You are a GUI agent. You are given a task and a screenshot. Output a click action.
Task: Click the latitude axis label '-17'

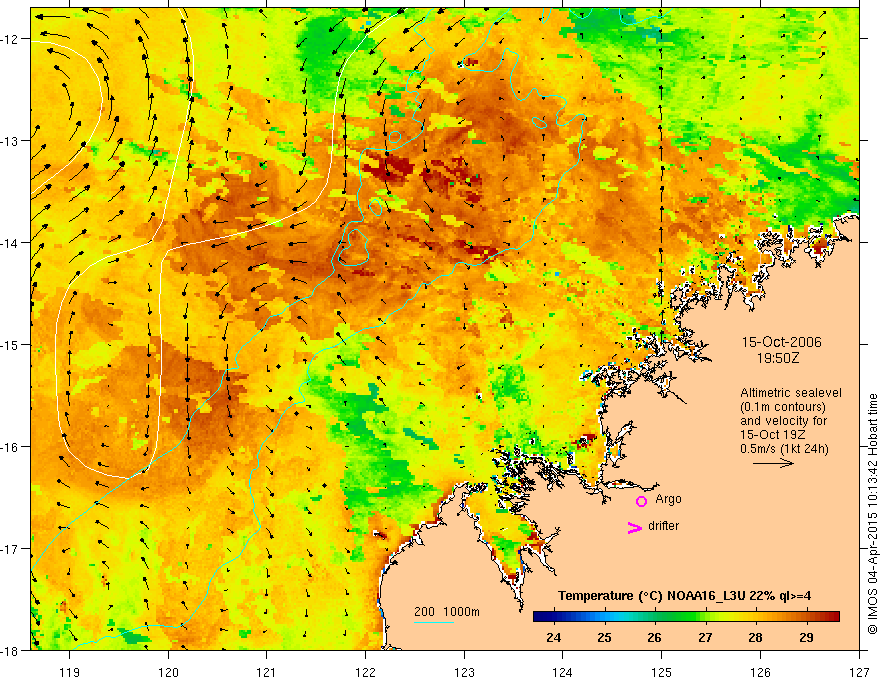coord(10,549)
